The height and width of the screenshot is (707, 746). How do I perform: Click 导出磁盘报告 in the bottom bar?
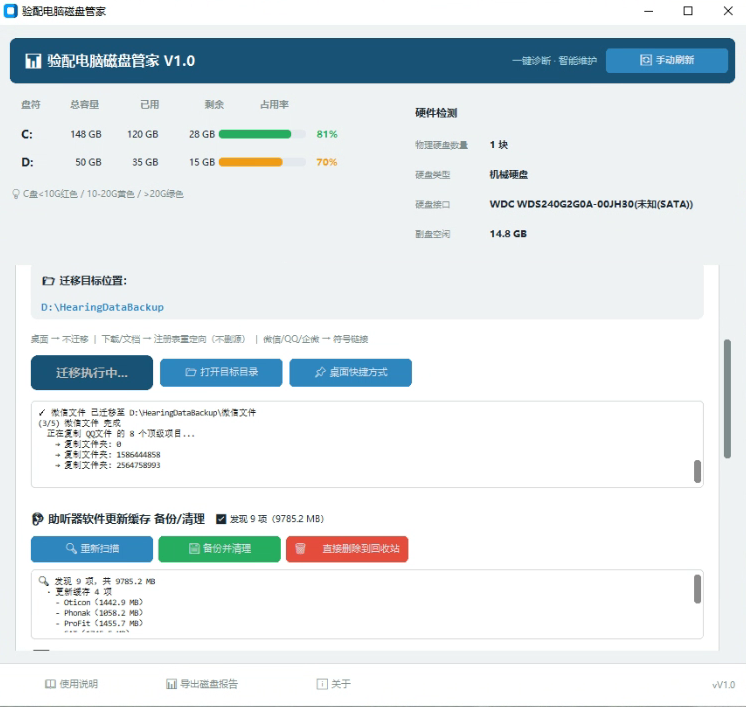click(202, 684)
